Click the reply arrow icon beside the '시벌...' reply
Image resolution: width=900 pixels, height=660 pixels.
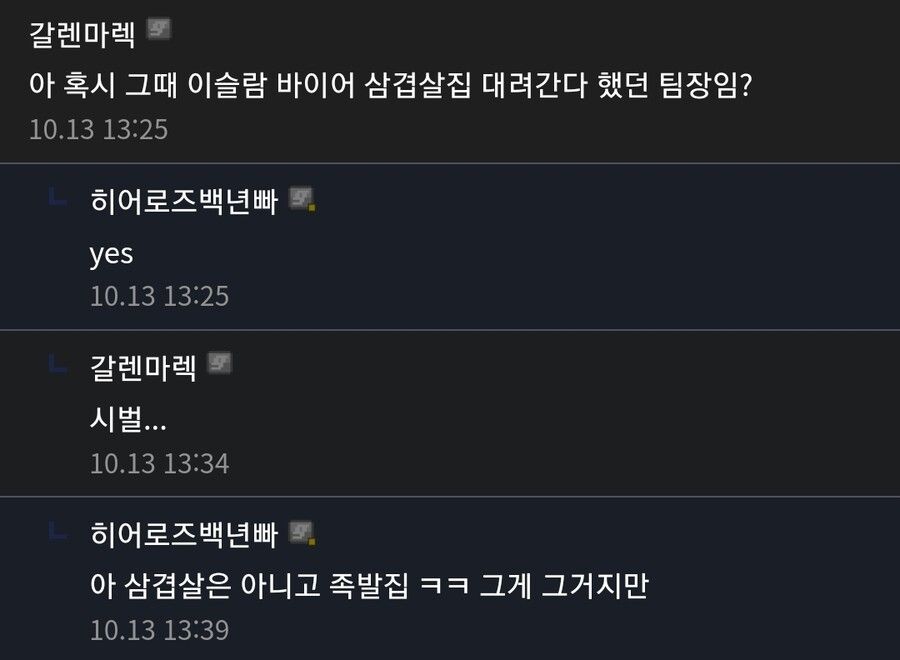pos(58,367)
